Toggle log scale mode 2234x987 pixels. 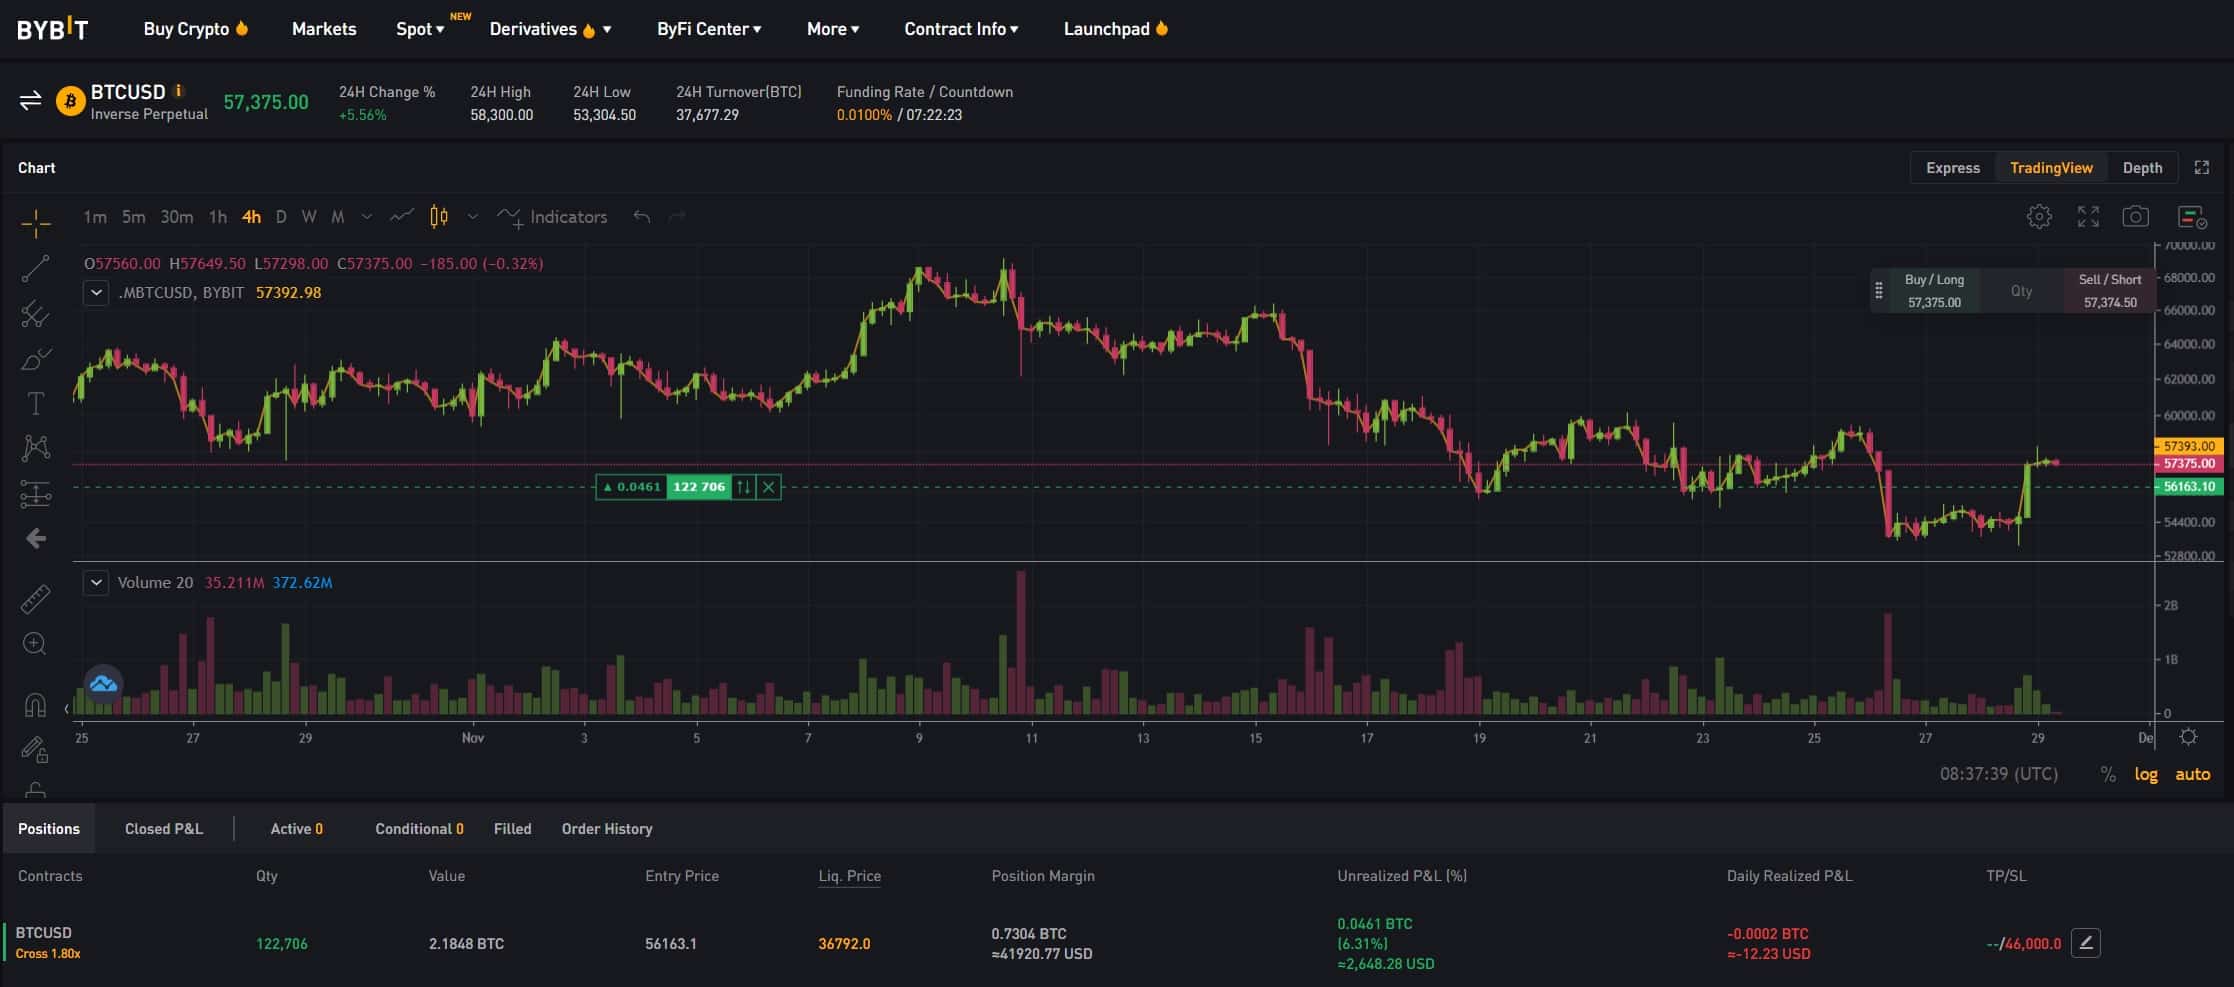[x=2146, y=774]
